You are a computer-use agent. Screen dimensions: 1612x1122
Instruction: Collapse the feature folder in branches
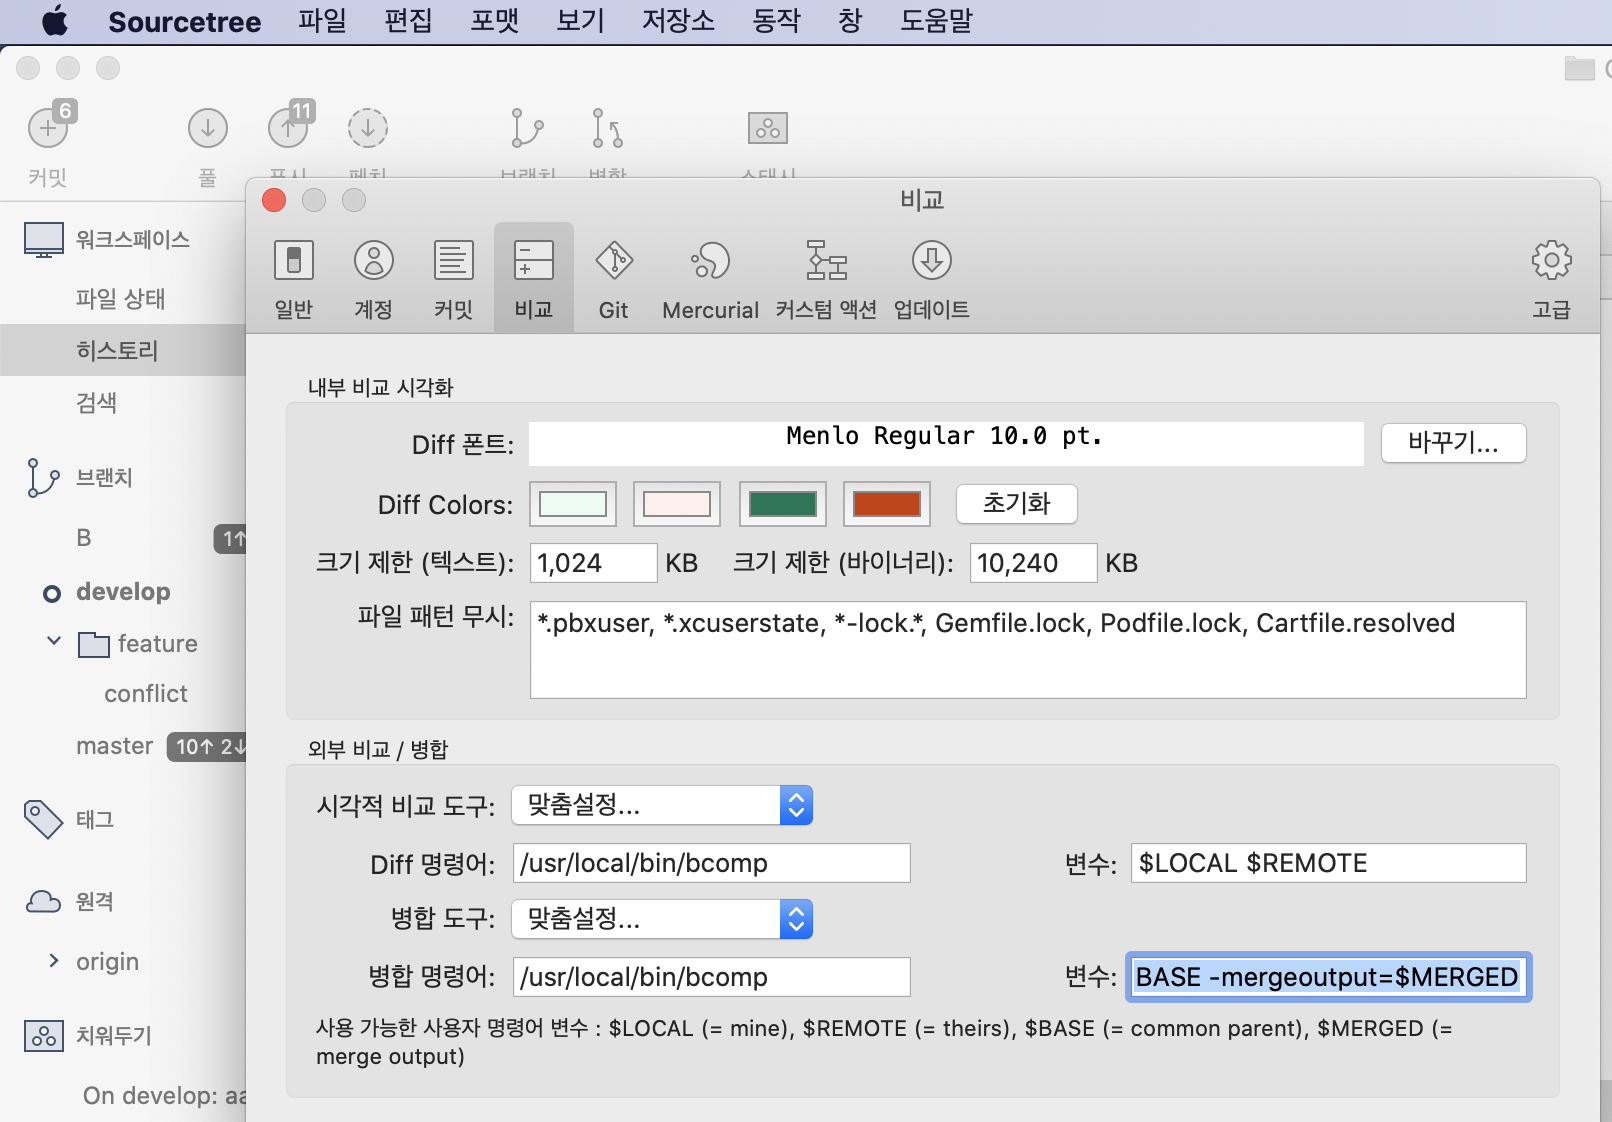(54, 641)
